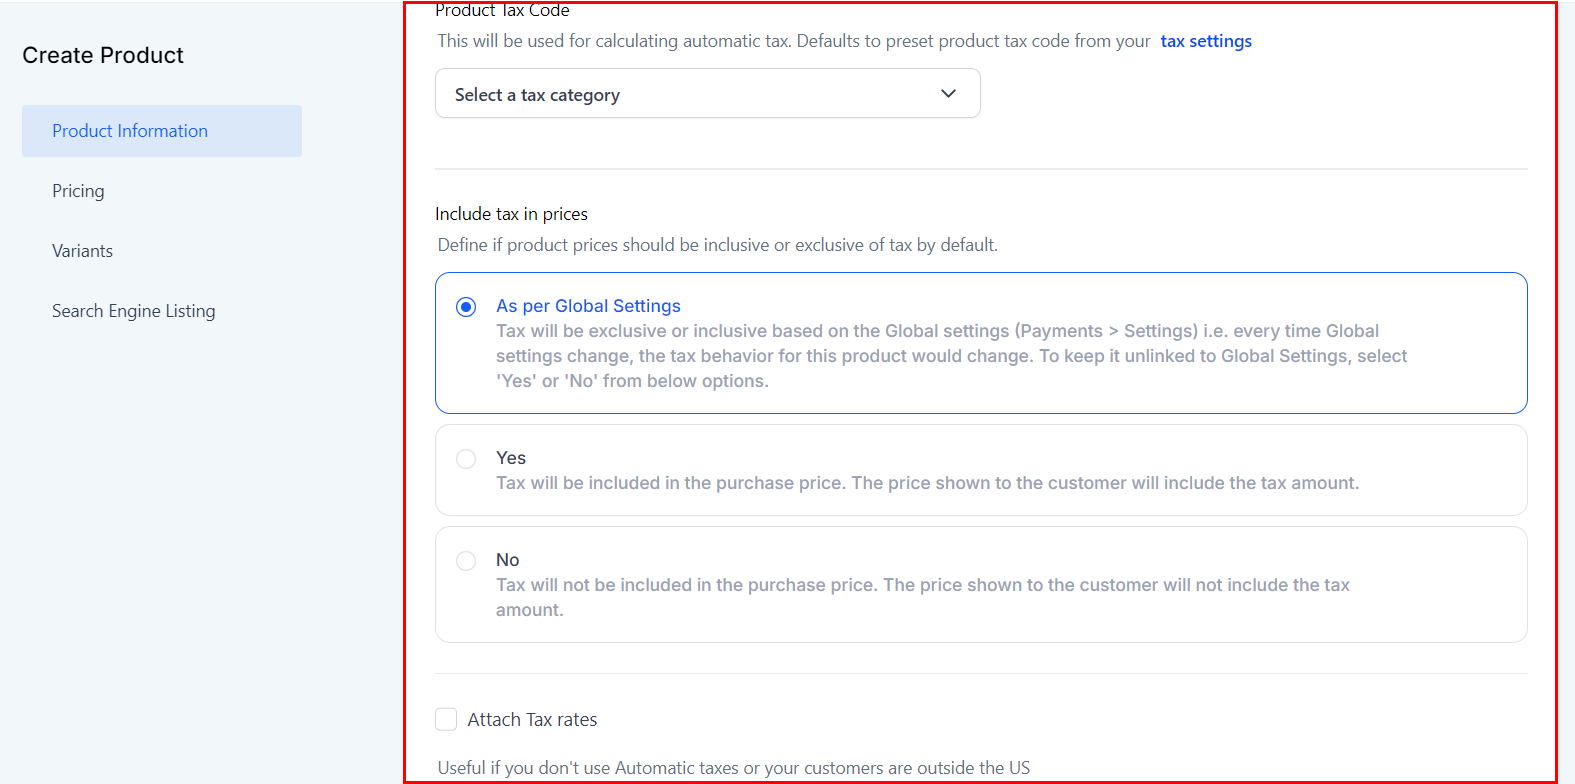
Task: Click the Include tax in prices heading
Action: pyautogui.click(x=511, y=214)
